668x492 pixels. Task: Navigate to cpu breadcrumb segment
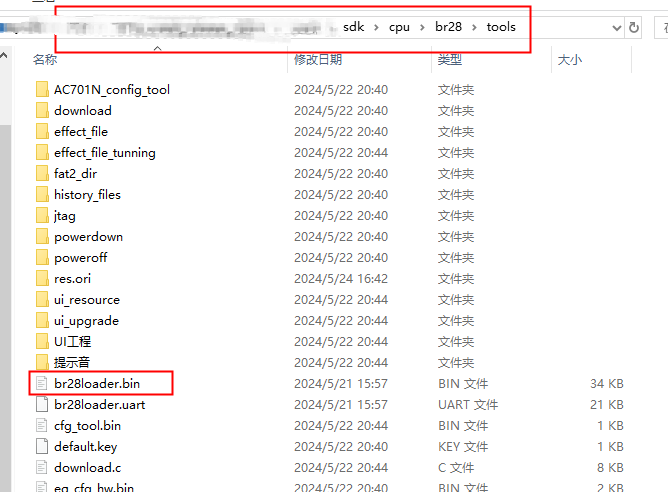399,27
